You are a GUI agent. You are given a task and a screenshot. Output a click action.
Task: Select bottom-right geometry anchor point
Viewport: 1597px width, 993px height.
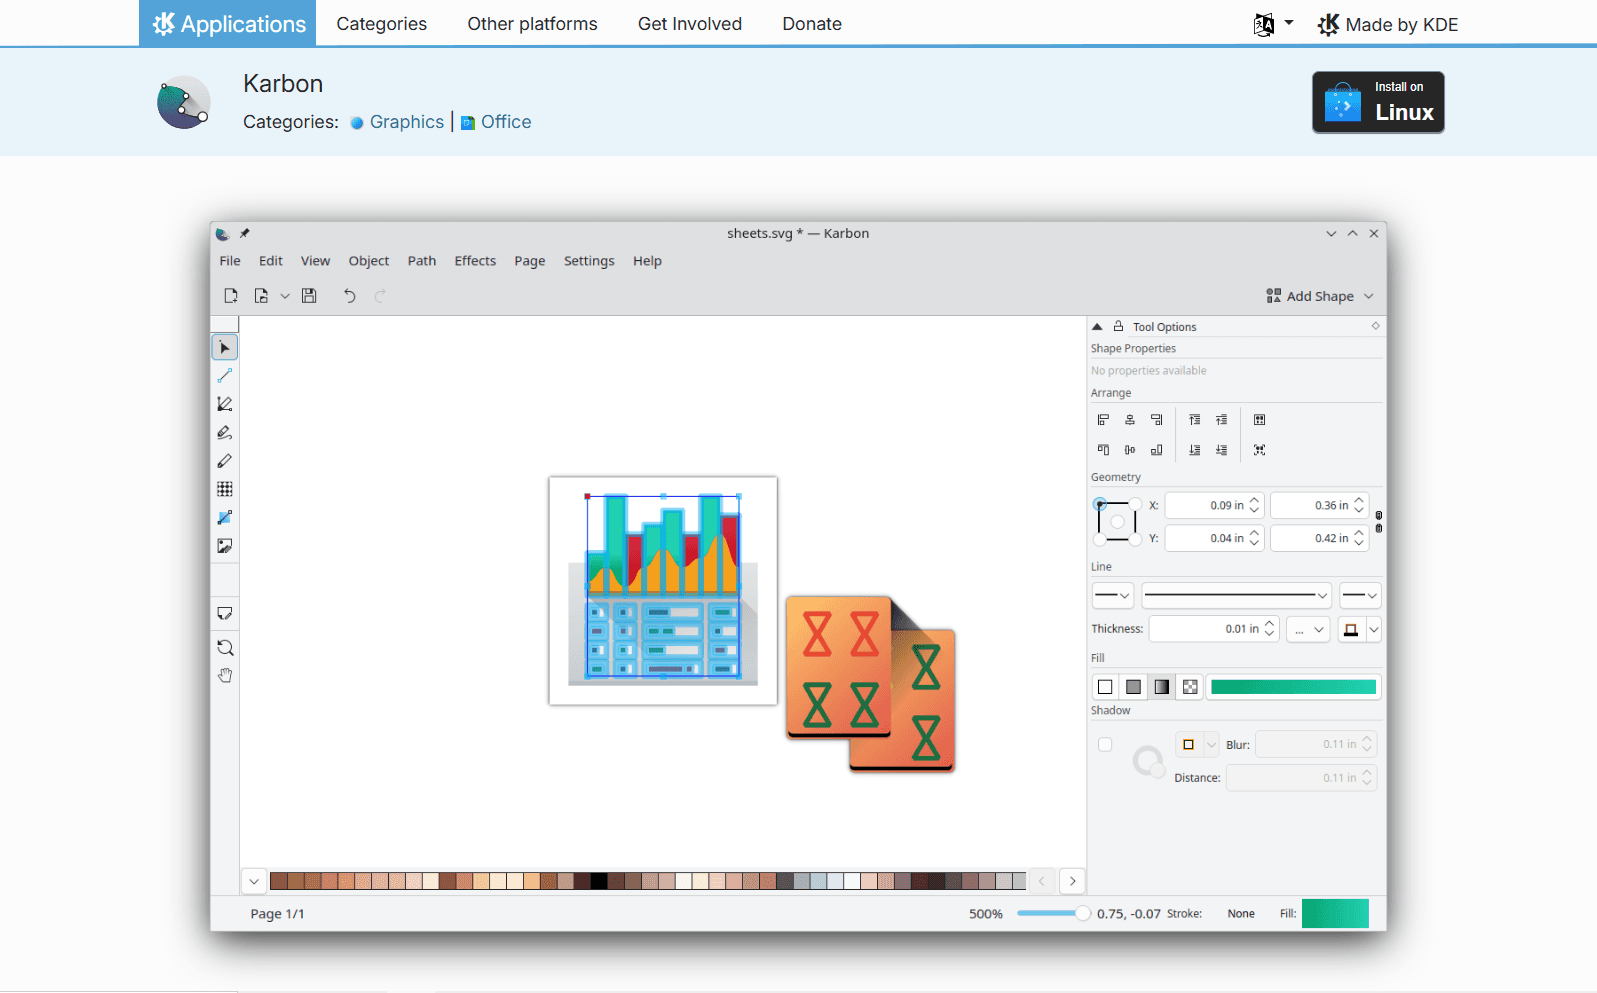(x=1136, y=540)
